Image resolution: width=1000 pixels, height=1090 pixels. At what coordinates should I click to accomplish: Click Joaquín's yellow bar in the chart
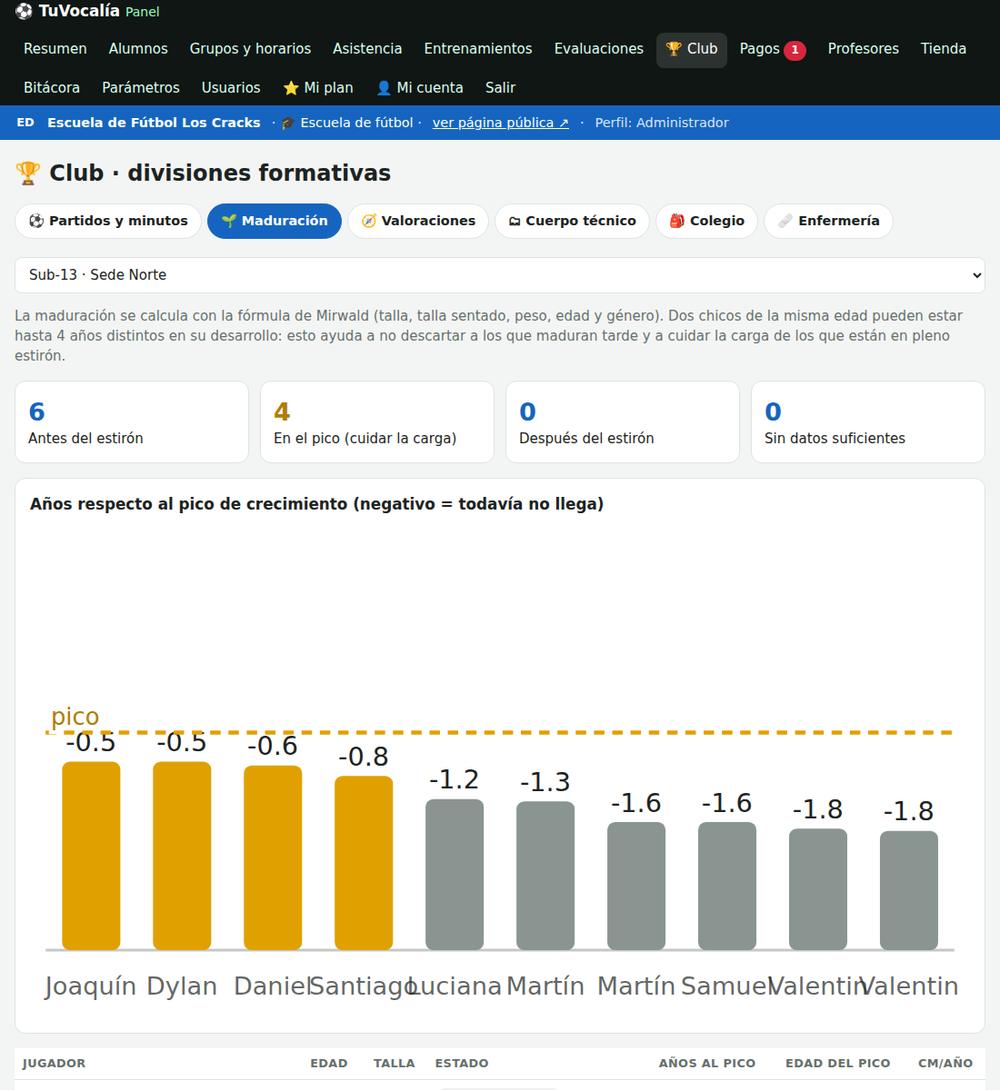pos(91,856)
